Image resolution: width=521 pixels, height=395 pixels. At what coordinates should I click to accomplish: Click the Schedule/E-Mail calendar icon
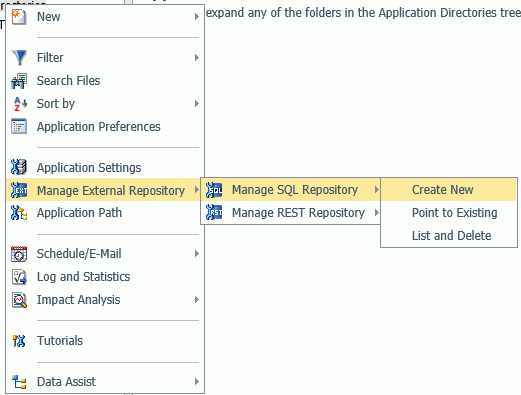[x=19, y=254]
